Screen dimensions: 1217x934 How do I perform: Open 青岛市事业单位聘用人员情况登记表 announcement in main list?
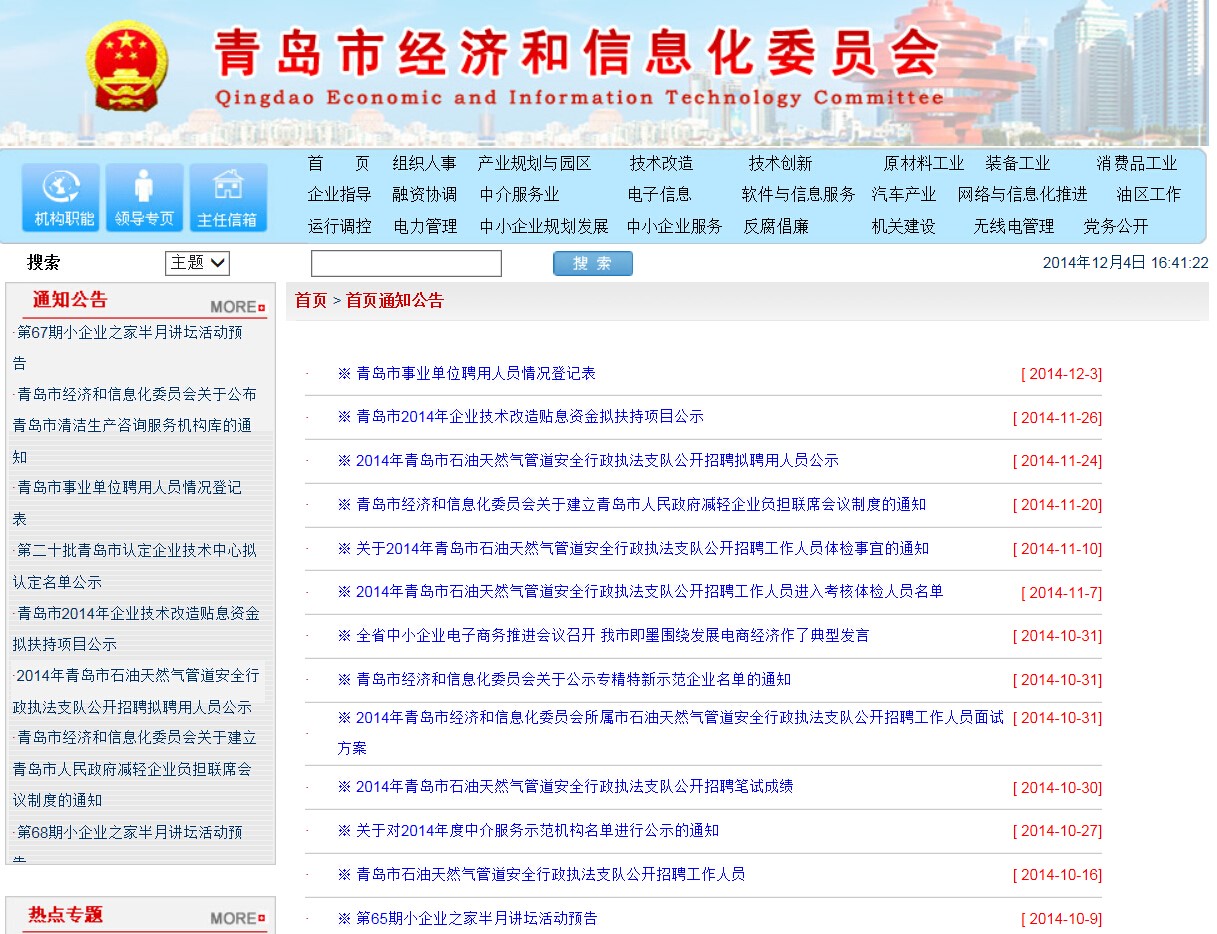point(475,373)
